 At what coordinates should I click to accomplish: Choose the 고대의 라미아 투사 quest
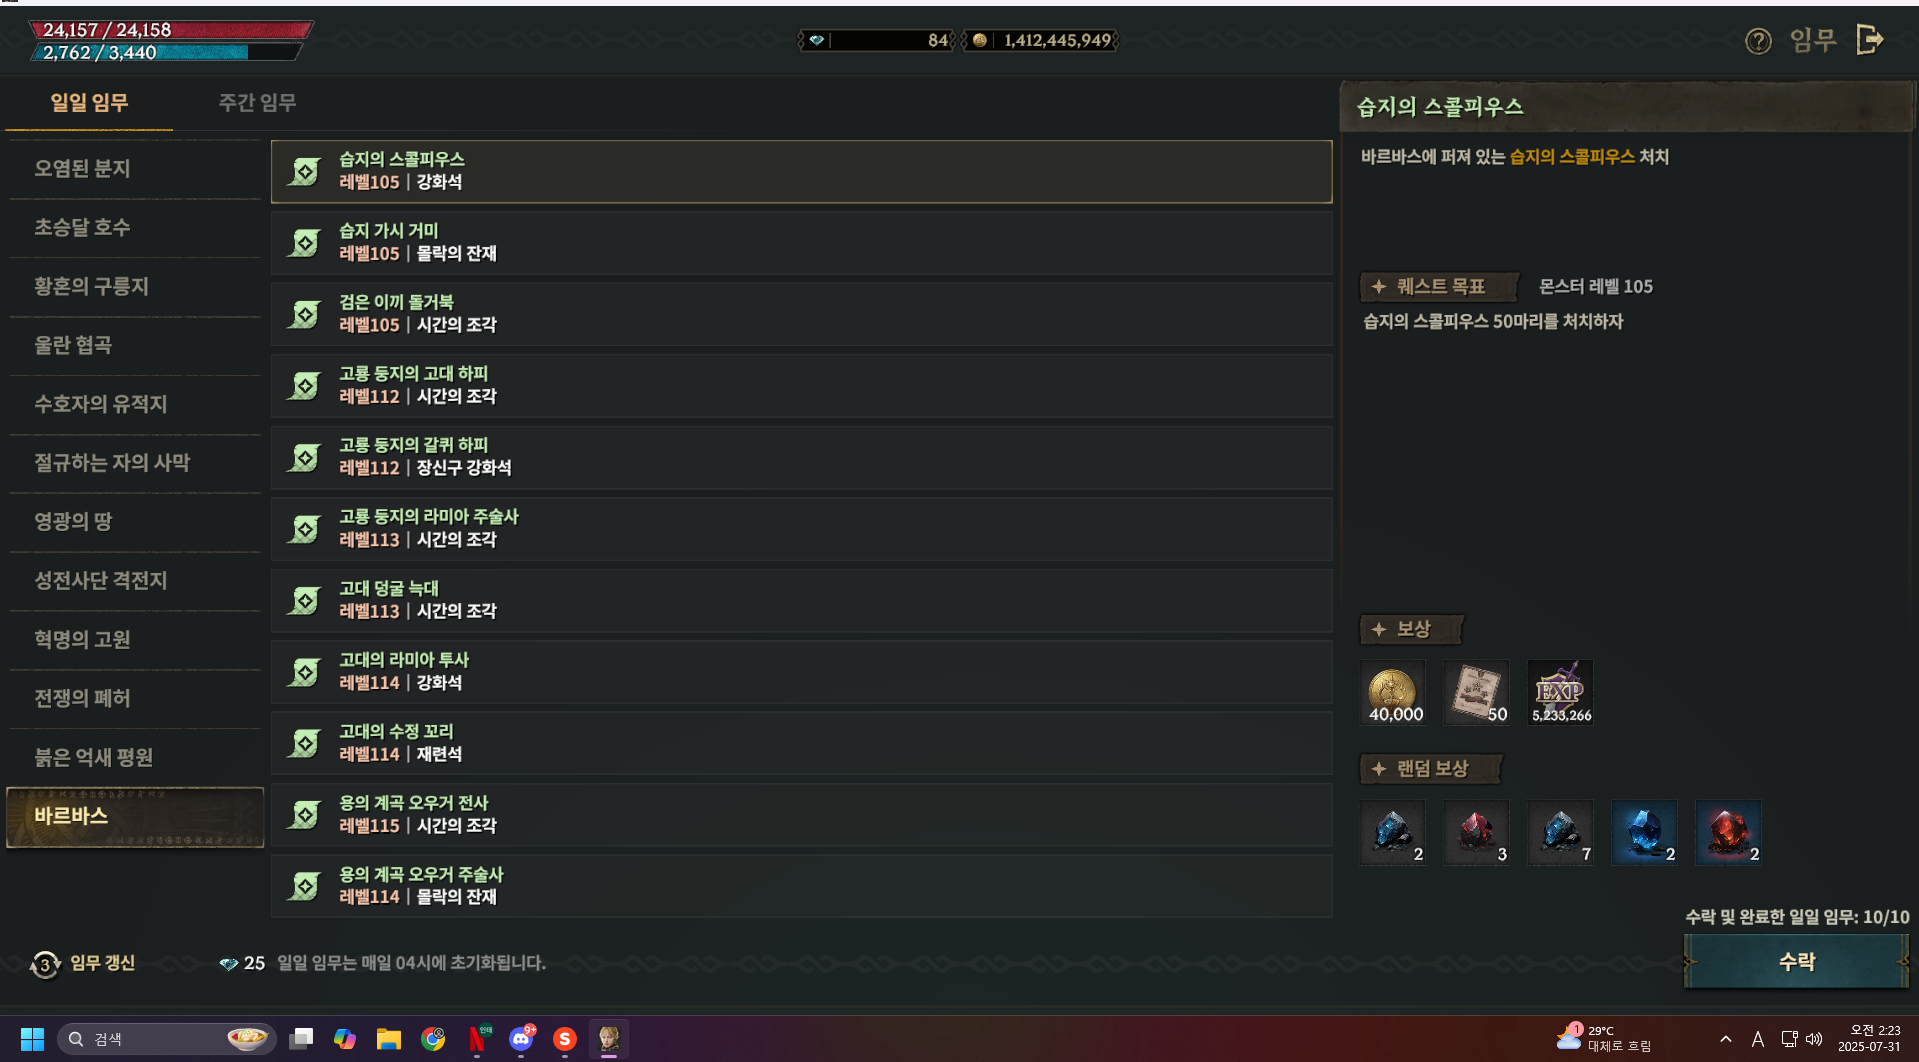(801, 671)
